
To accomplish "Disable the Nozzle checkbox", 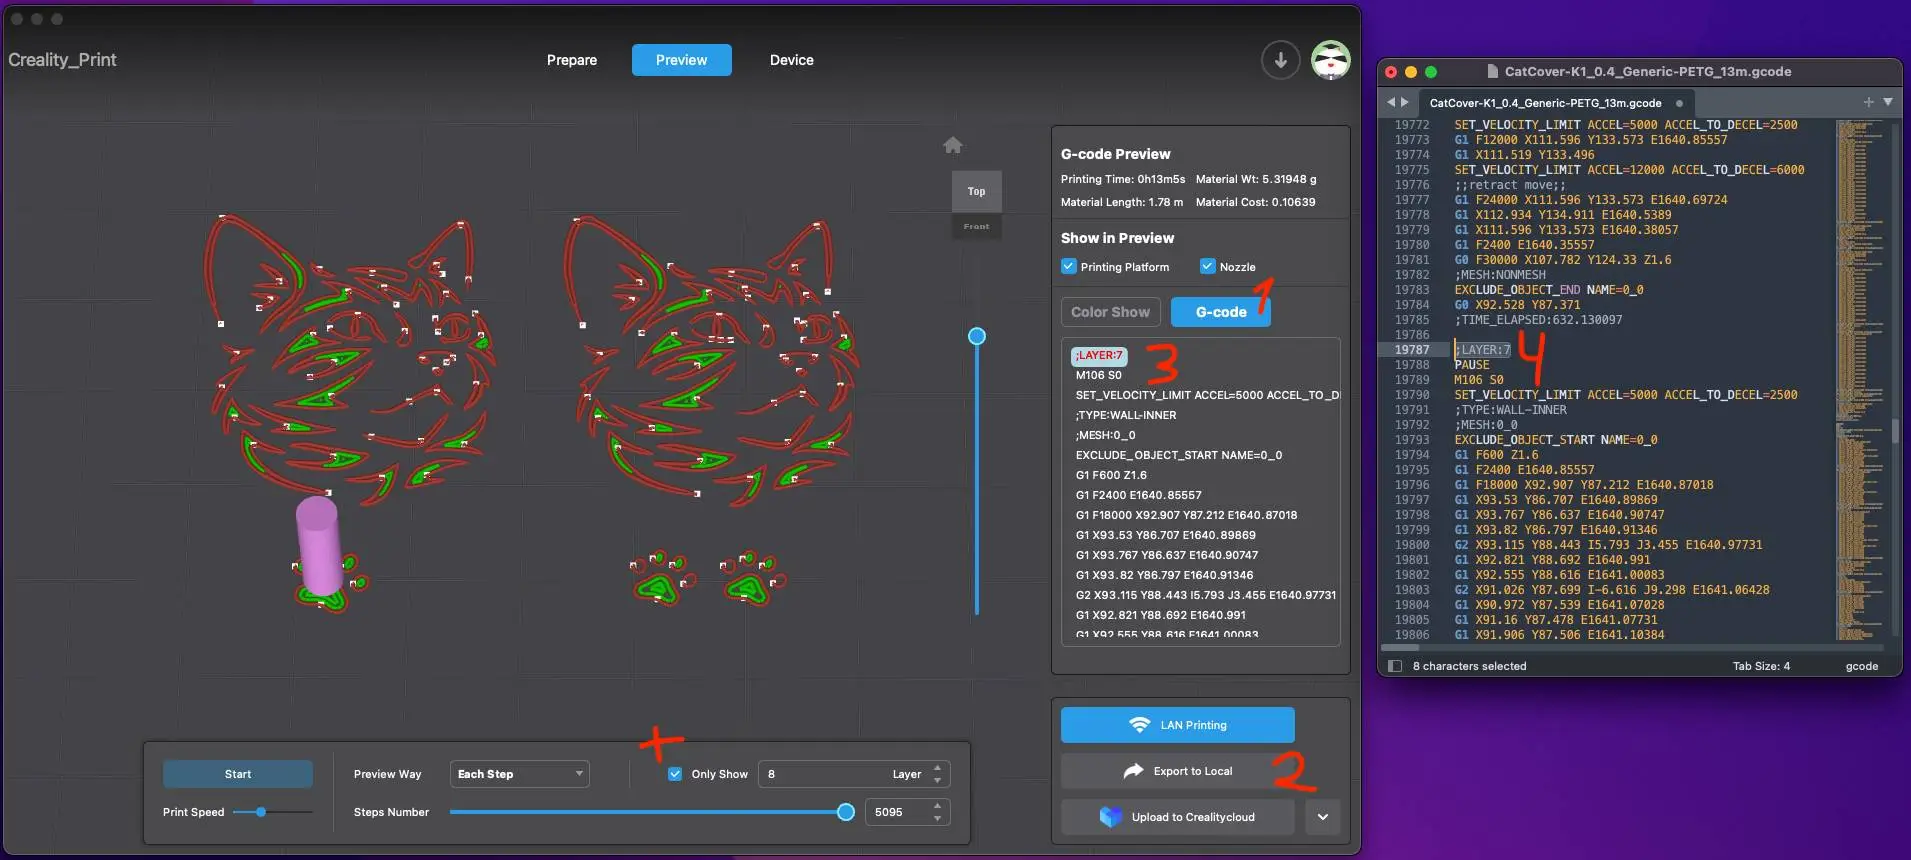I will [x=1207, y=267].
